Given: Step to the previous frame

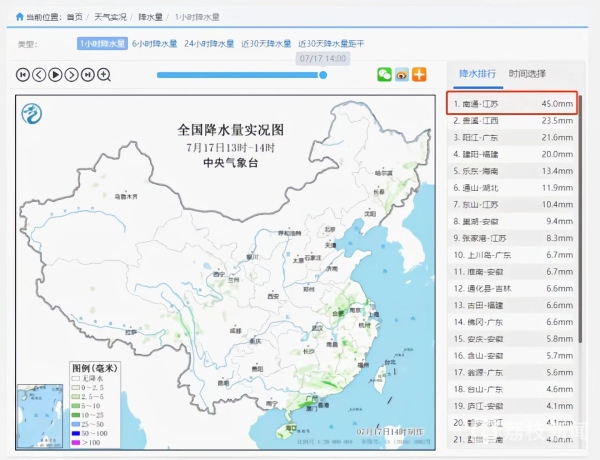Looking at the screenshot, I should tap(39, 74).
